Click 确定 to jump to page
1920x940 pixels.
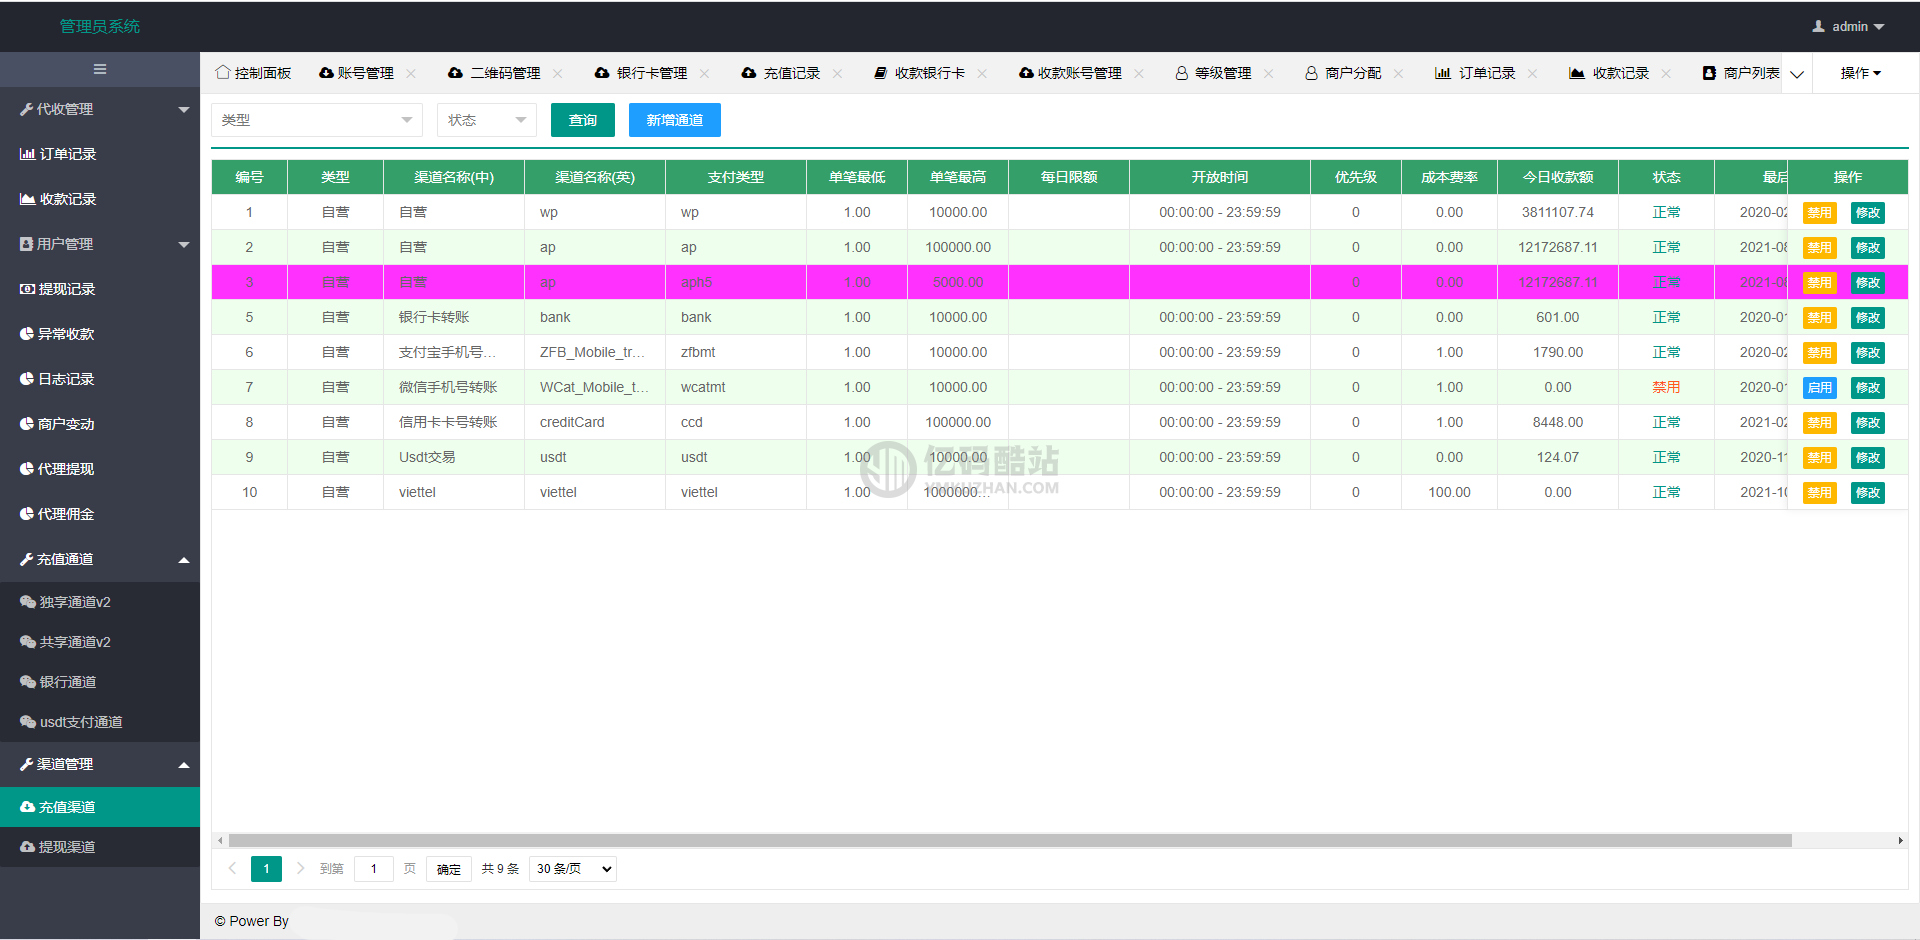tap(449, 869)
